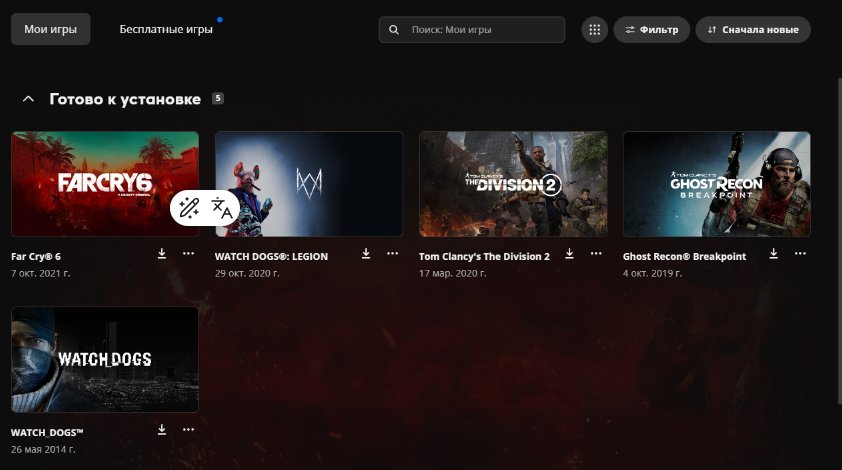Click the Готово к установке heading
Viewport: 842px width, 470px height.
point(125,99)
